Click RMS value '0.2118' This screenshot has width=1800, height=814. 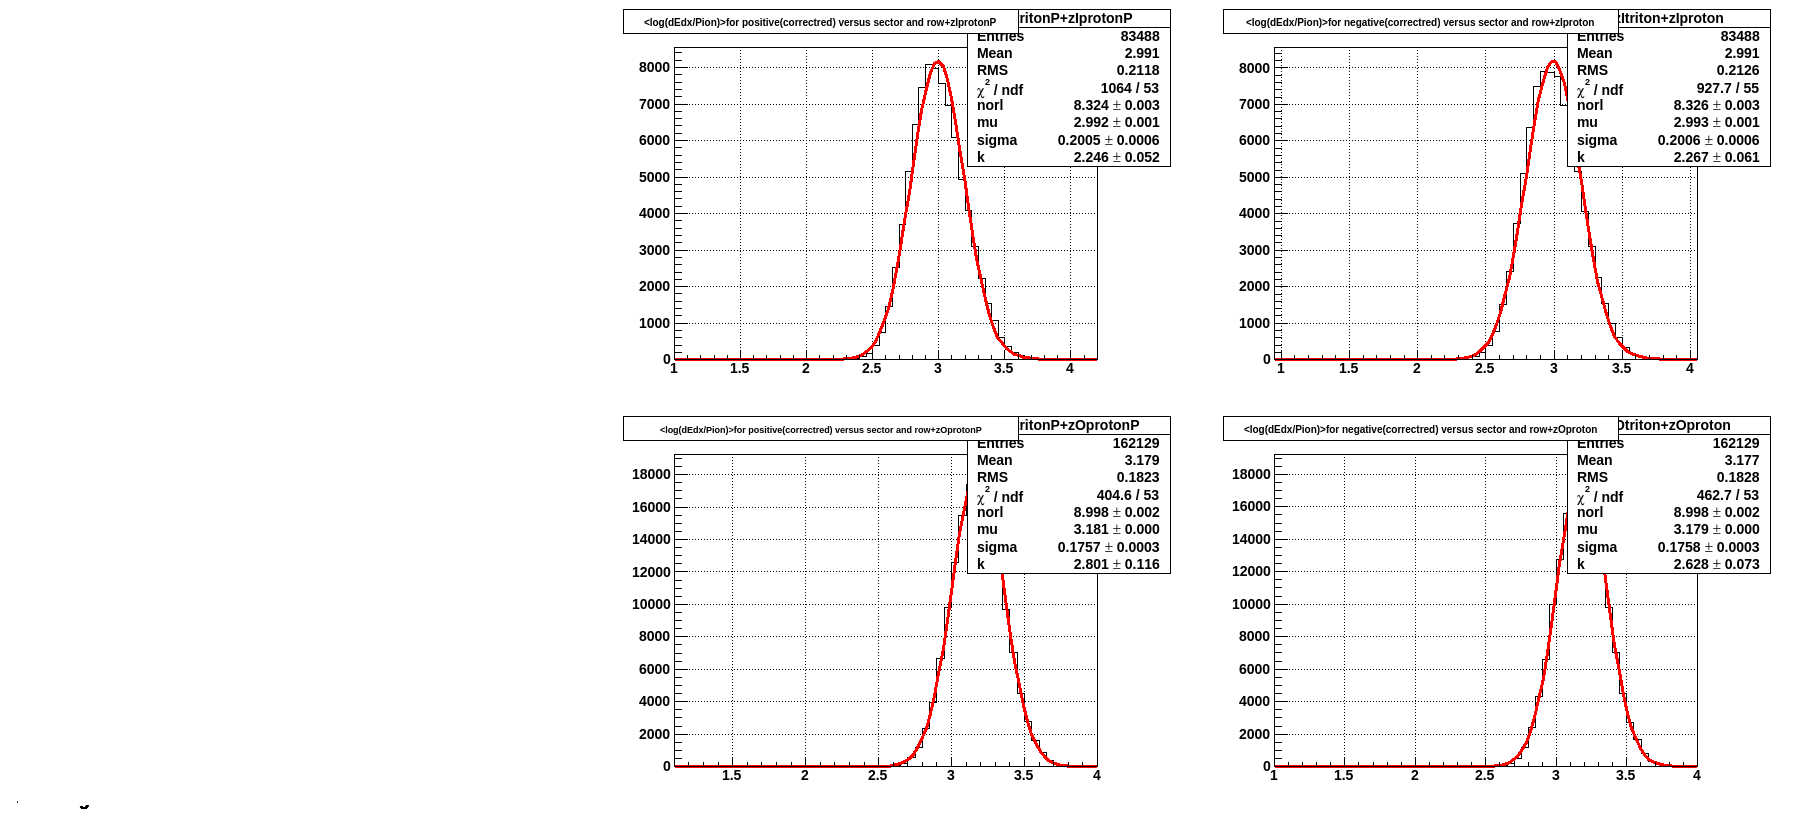(1138, 70)
